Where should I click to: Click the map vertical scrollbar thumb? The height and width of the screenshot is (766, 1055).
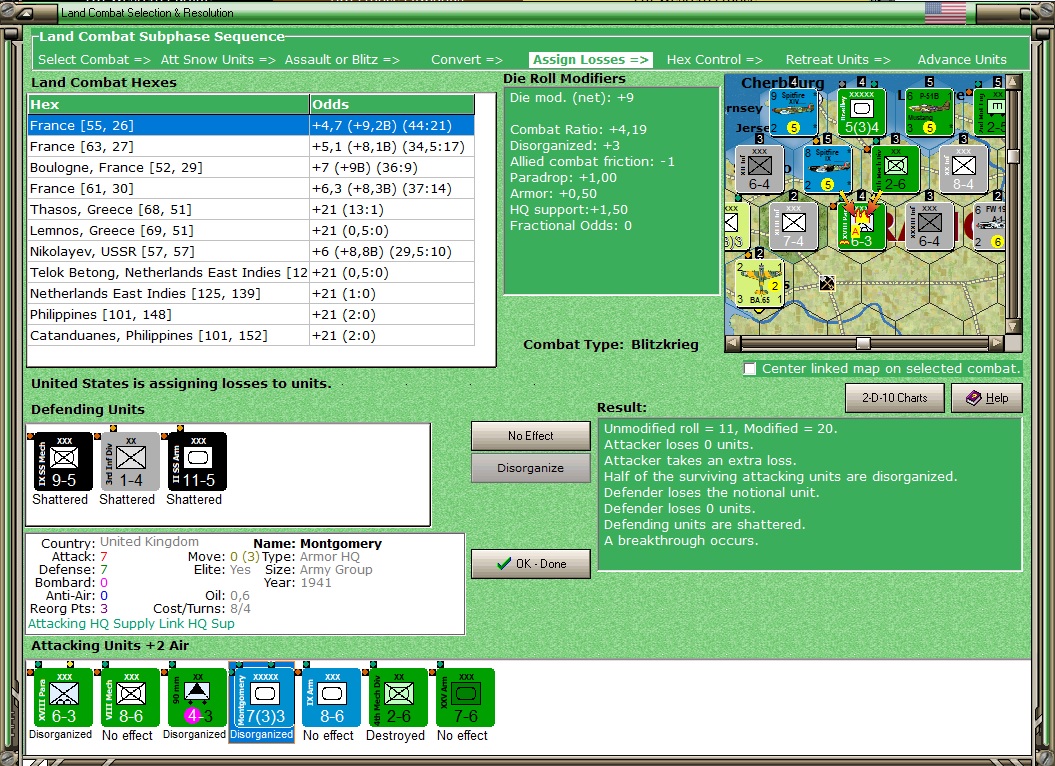coord(1013,156)
